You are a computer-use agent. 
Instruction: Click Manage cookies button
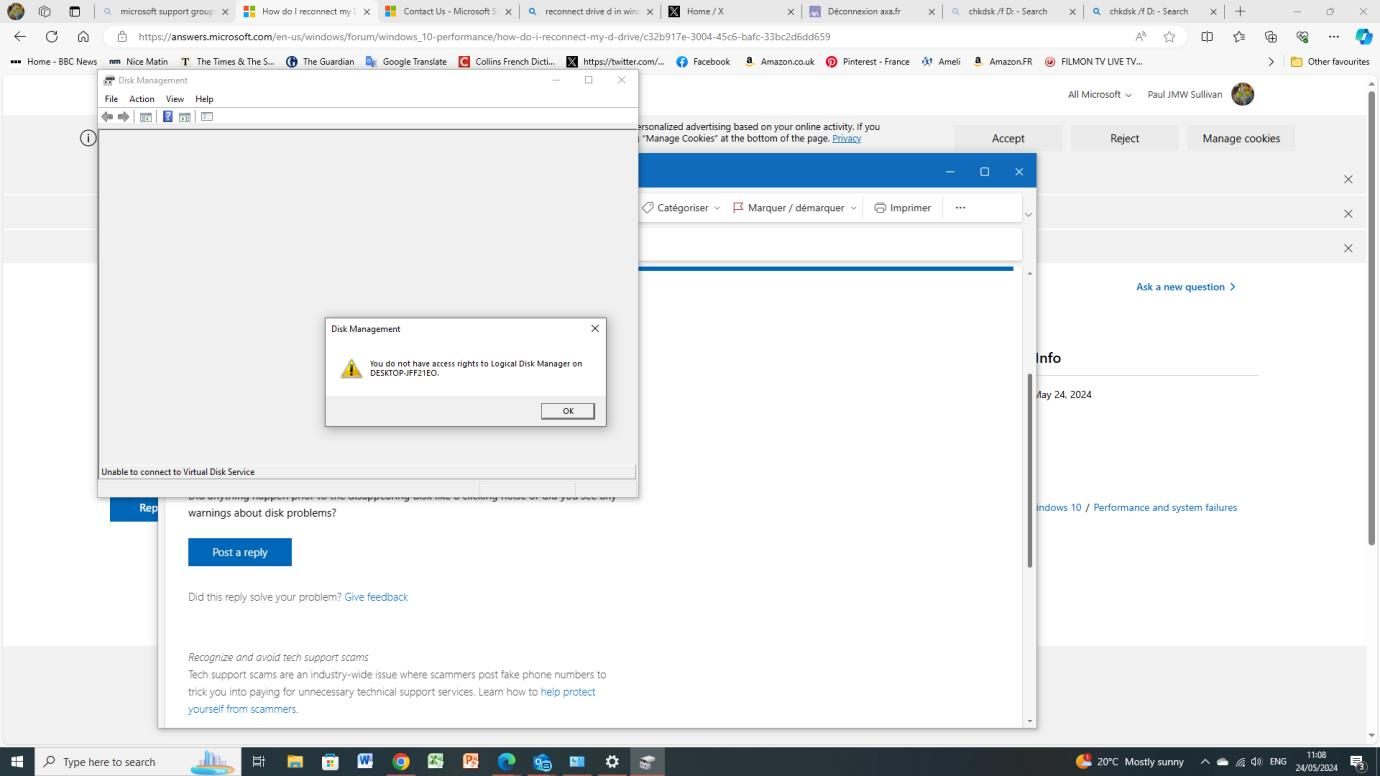coord(1241,138)
